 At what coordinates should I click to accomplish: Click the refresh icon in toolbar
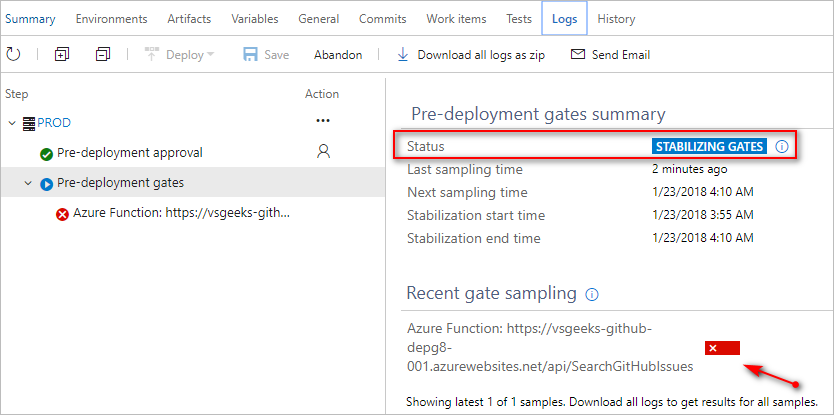13,55
